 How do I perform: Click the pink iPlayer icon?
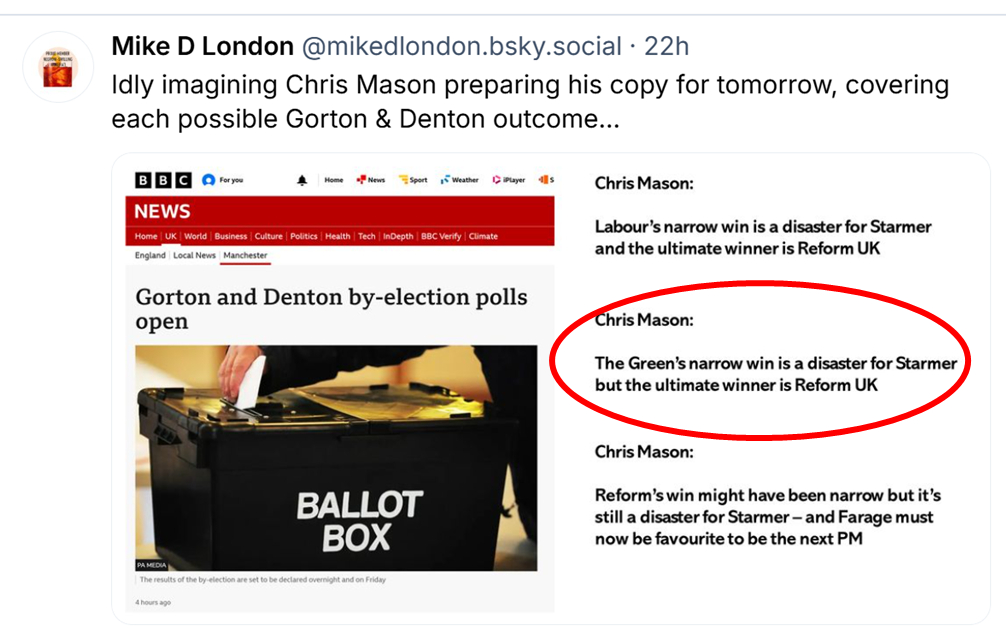coord(496,180)
